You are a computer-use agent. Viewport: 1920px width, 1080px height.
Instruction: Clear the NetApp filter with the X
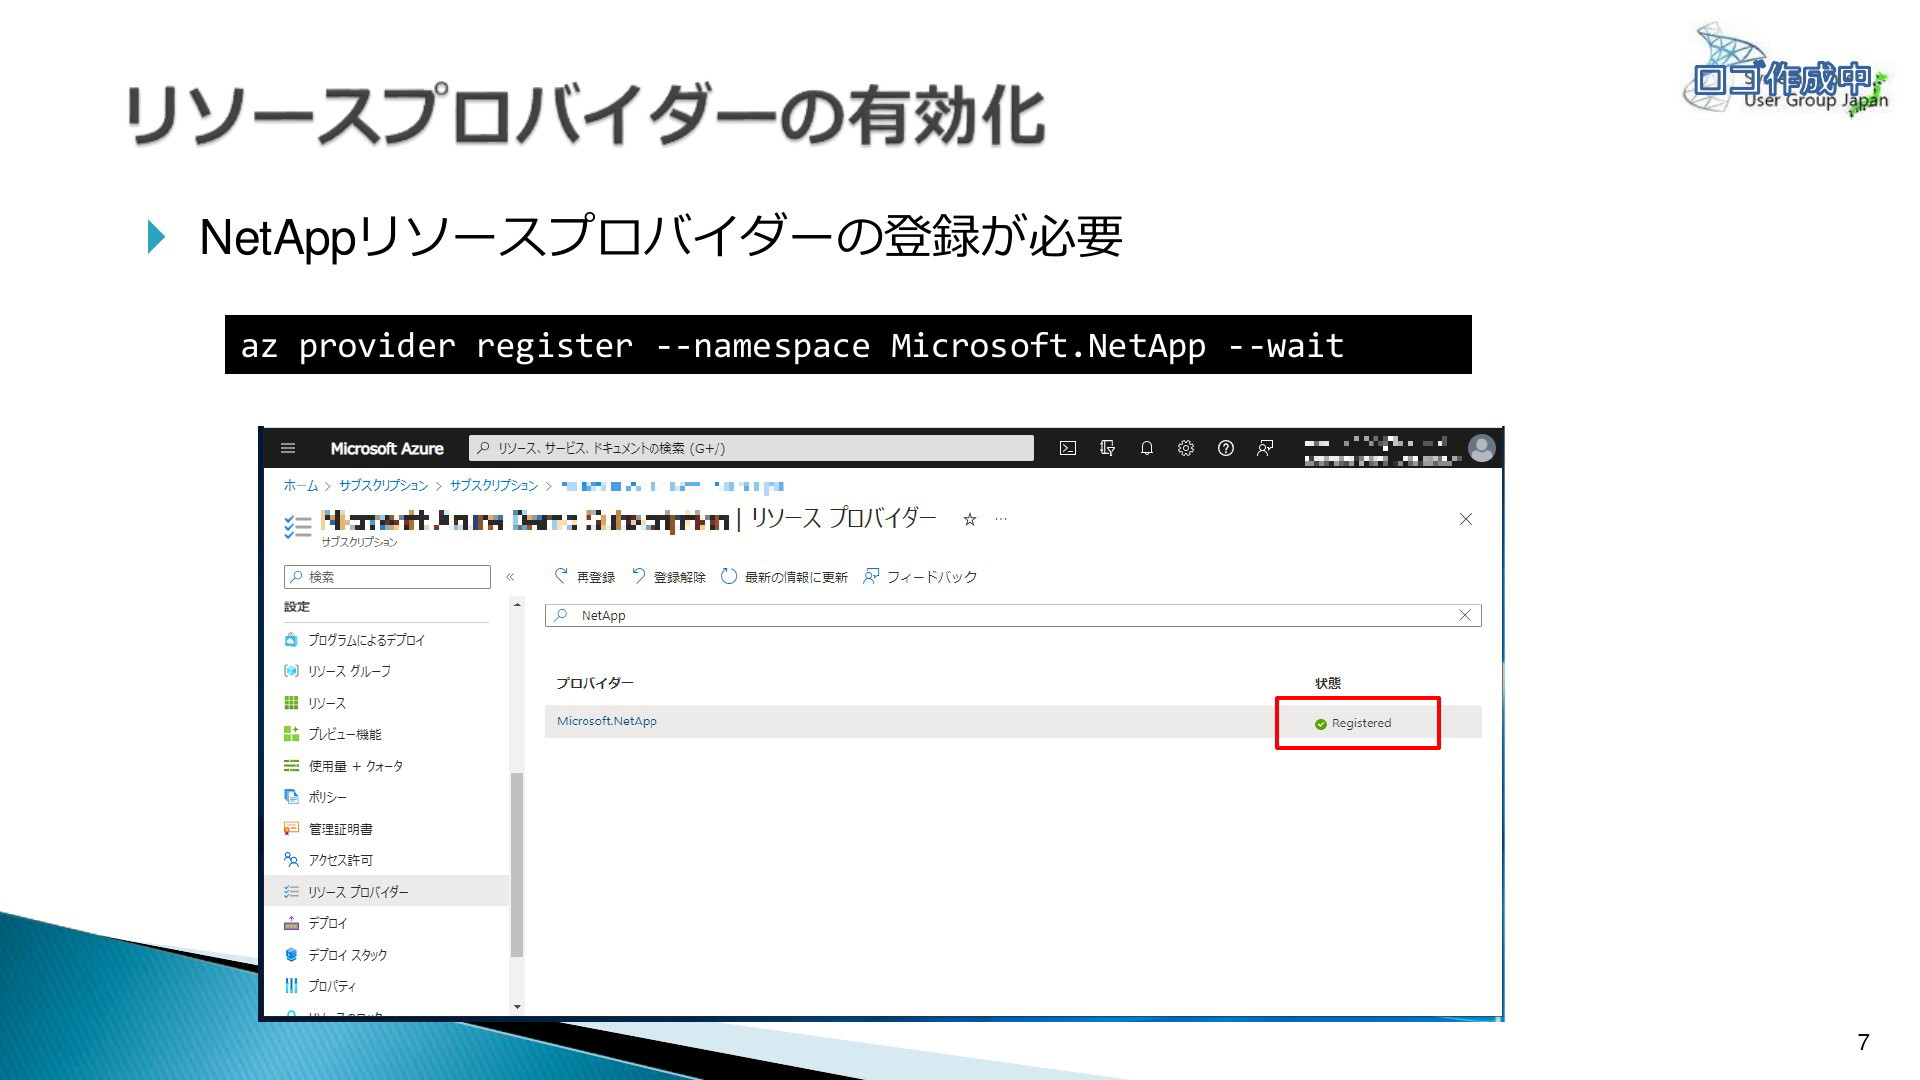(x=1465, y=615)
